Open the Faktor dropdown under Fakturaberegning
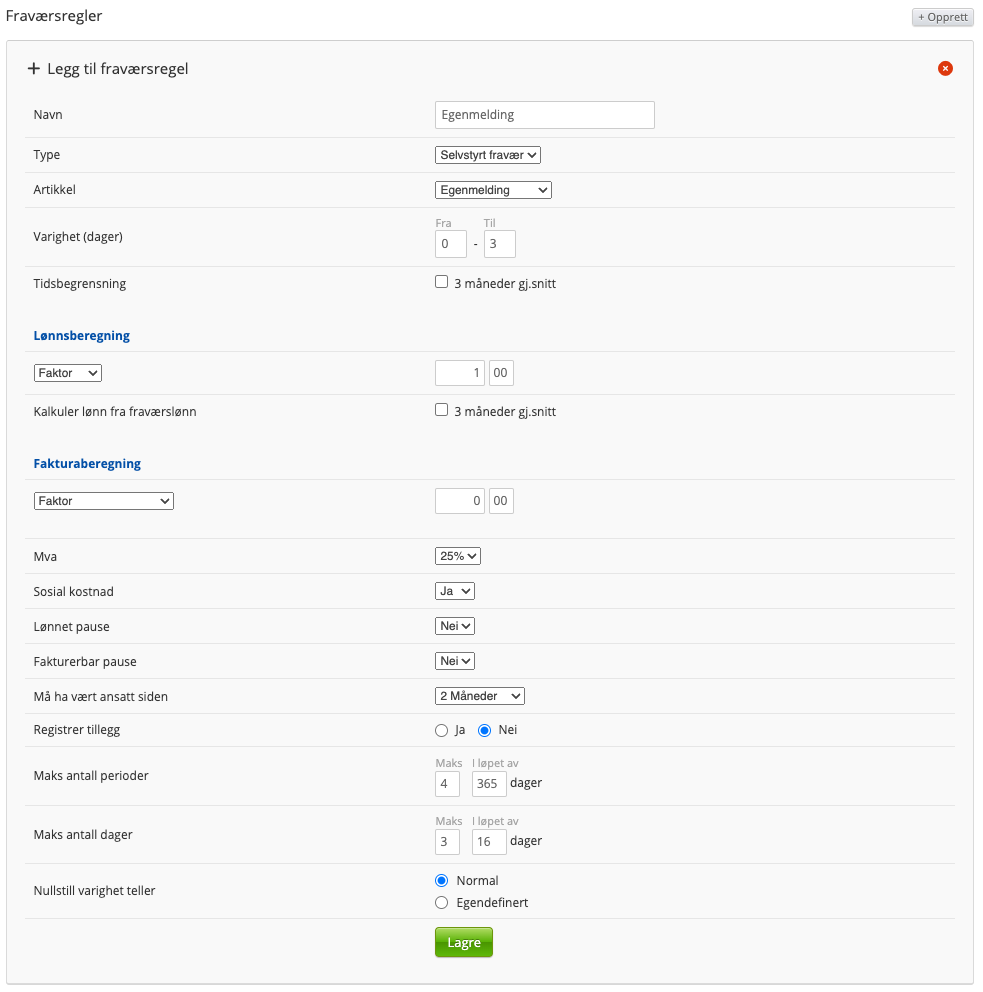The image size is (983, 992). 104,501
